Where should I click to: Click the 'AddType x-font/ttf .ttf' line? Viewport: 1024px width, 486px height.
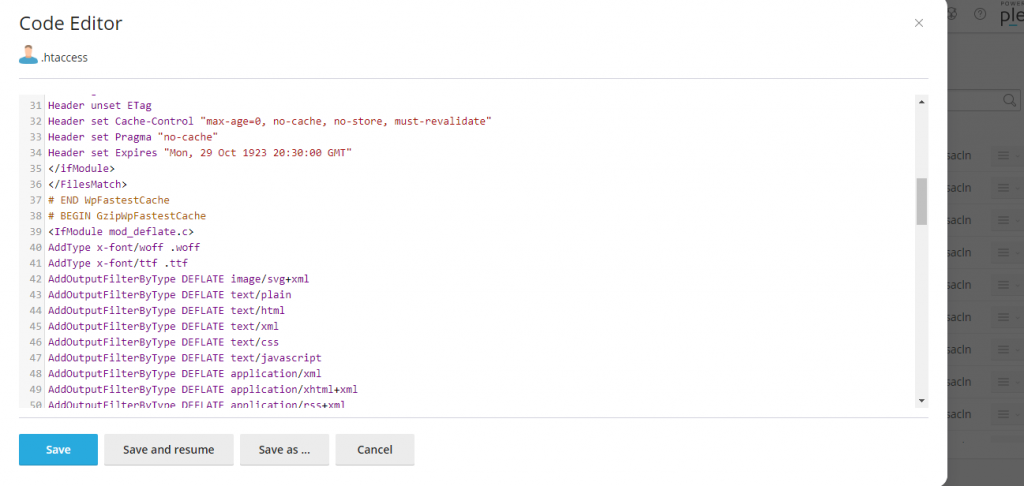[118, 263]
